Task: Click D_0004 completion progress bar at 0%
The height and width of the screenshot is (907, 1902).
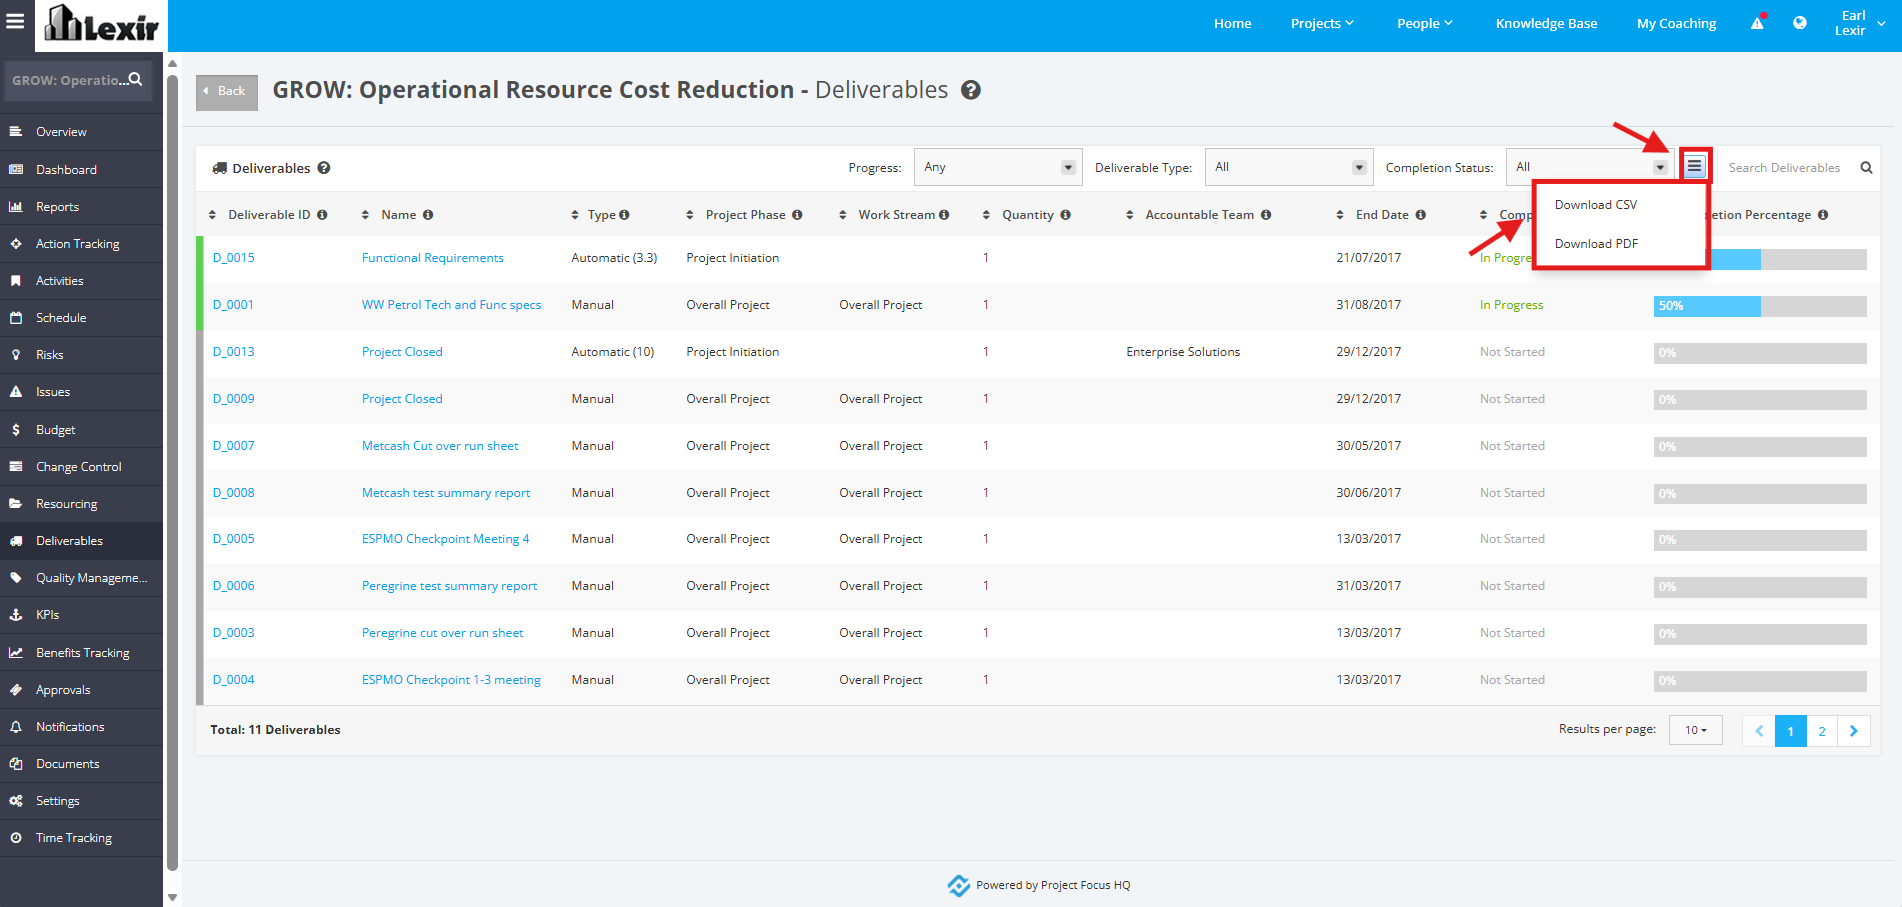Action: pyautogui.click(x=1760, y=681)
